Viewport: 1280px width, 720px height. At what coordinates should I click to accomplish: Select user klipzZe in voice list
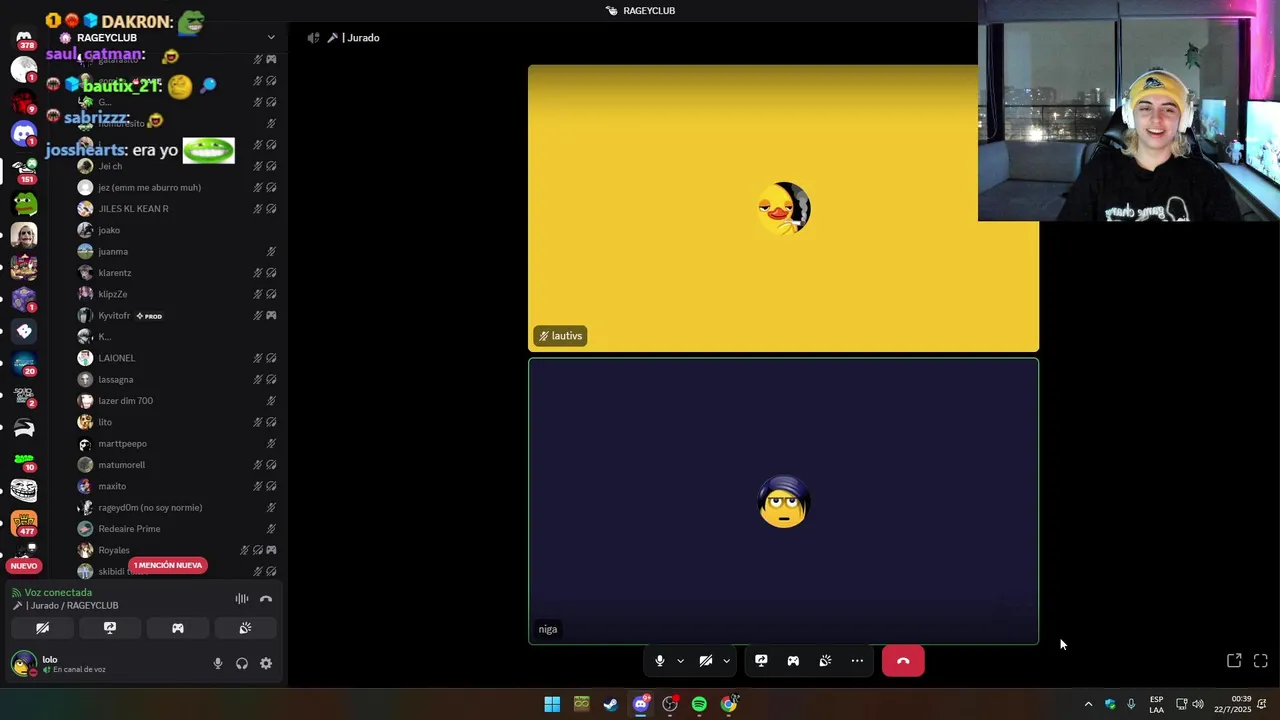click(x=113, y=294)
